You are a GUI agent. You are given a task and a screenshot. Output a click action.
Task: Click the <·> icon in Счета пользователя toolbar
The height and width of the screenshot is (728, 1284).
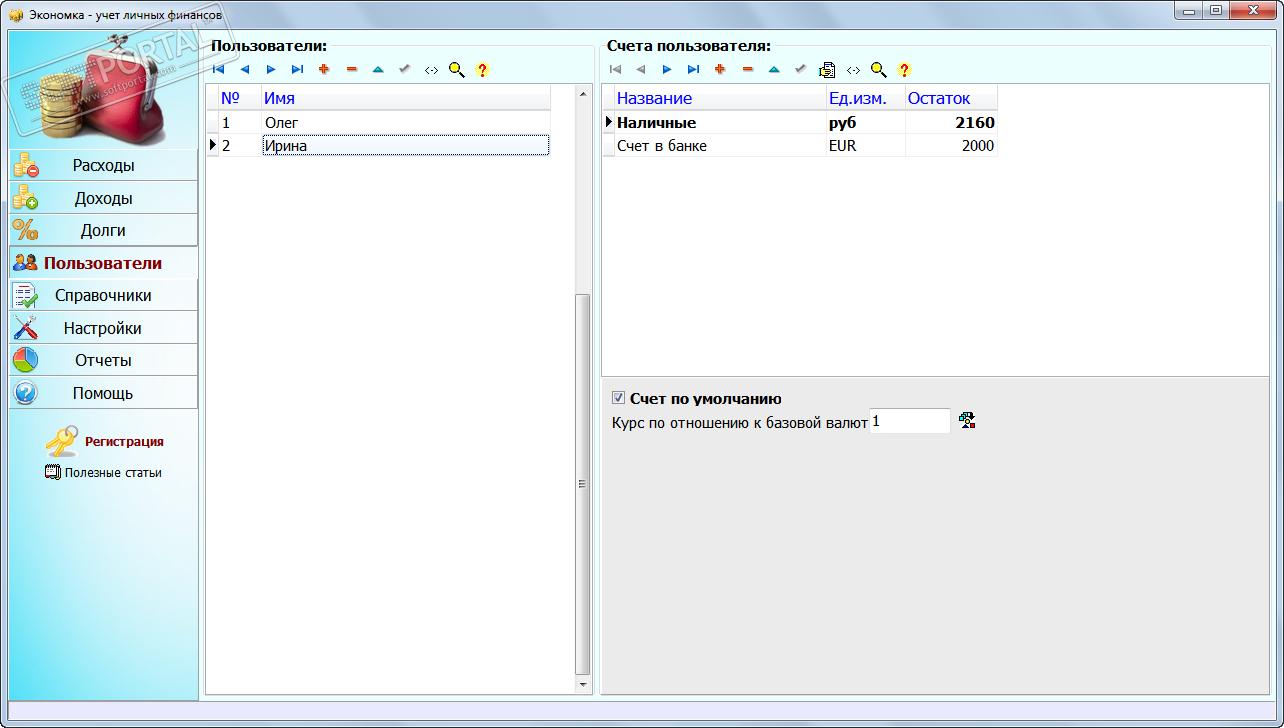(853, 70)
